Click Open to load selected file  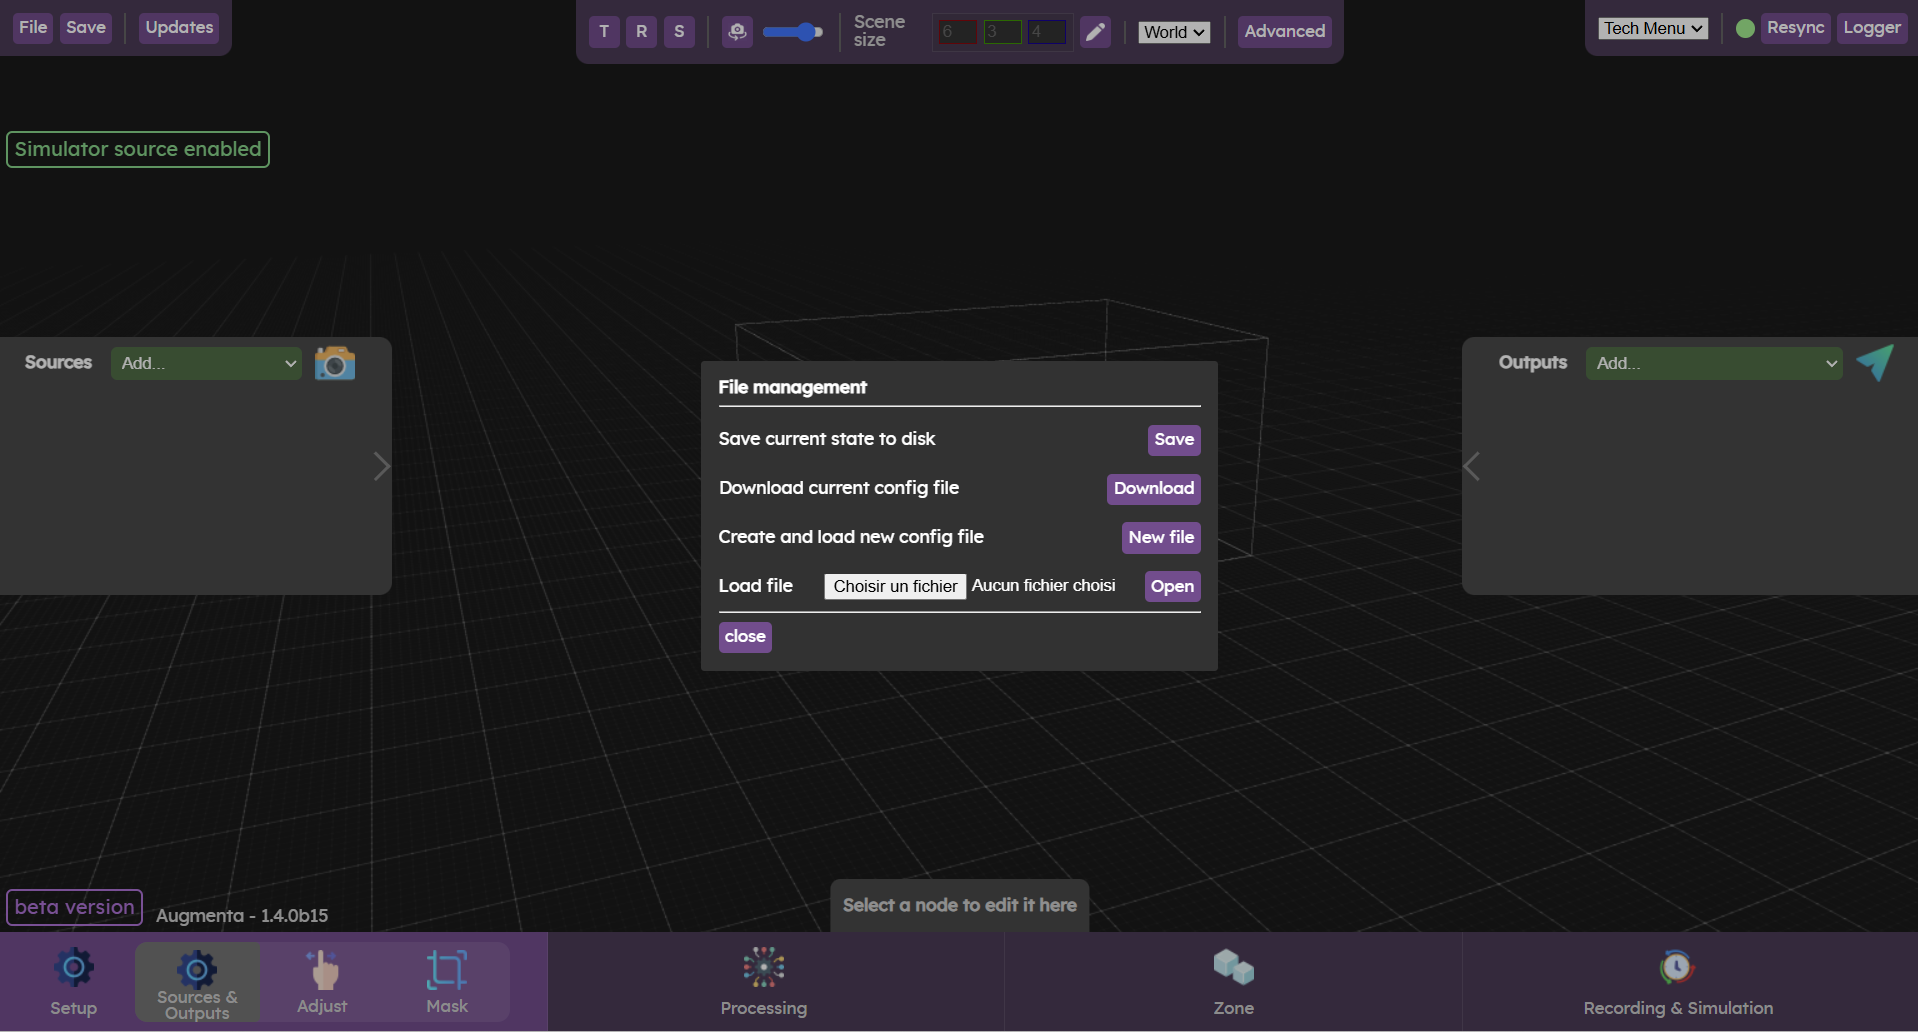coord(1172,587)
